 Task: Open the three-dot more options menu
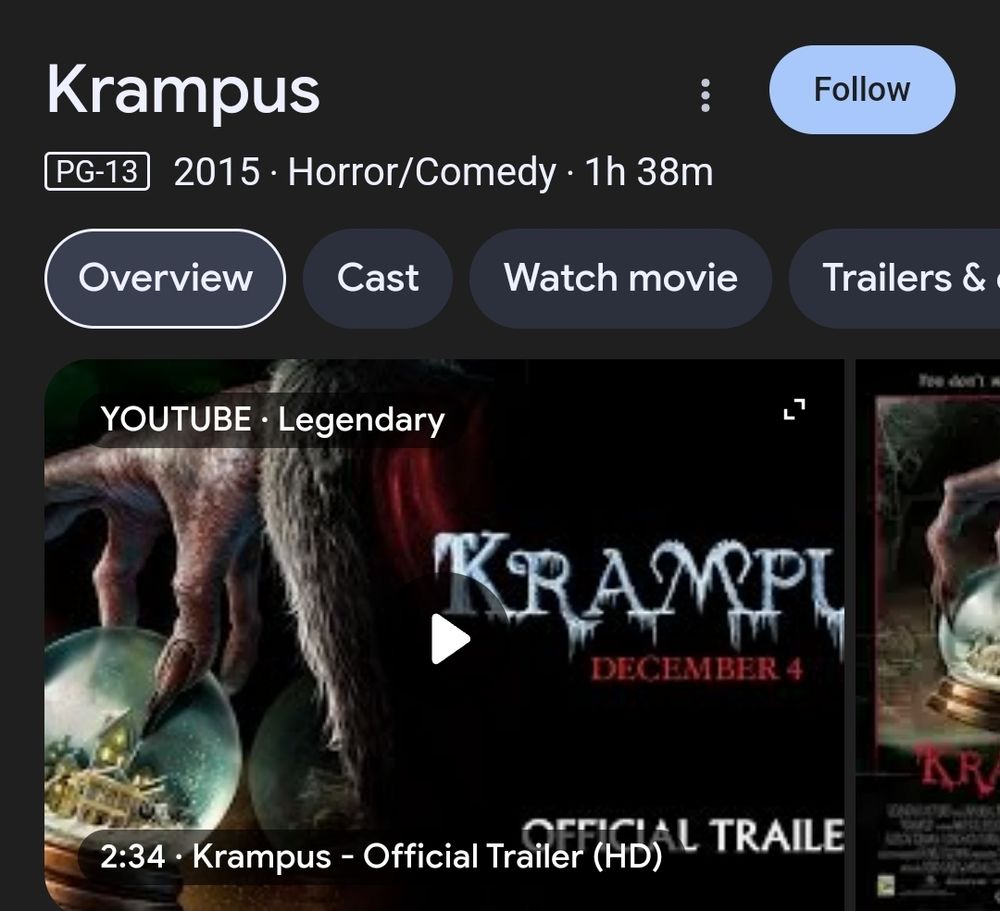pos(705,96)
